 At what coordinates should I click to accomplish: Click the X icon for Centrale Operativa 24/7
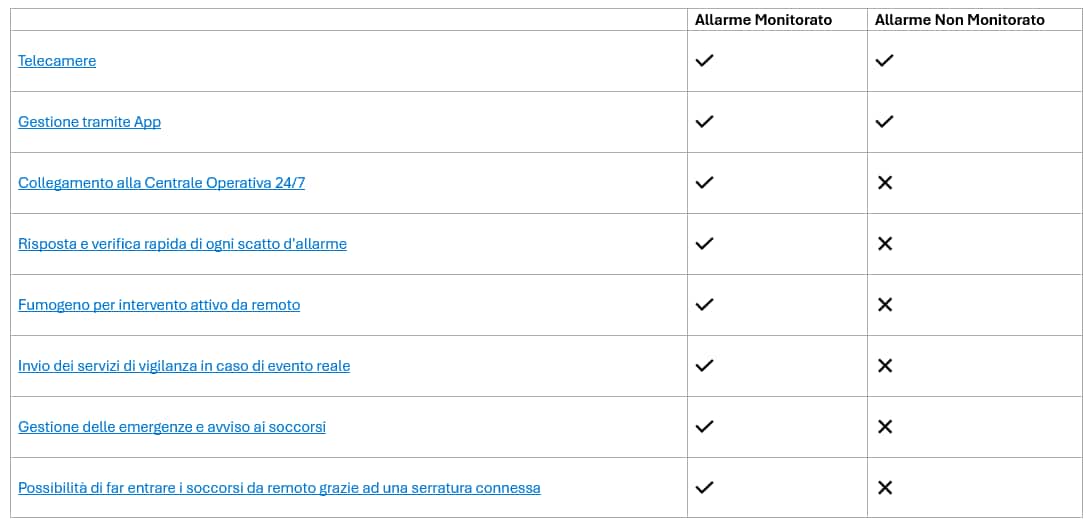[884, 183]
